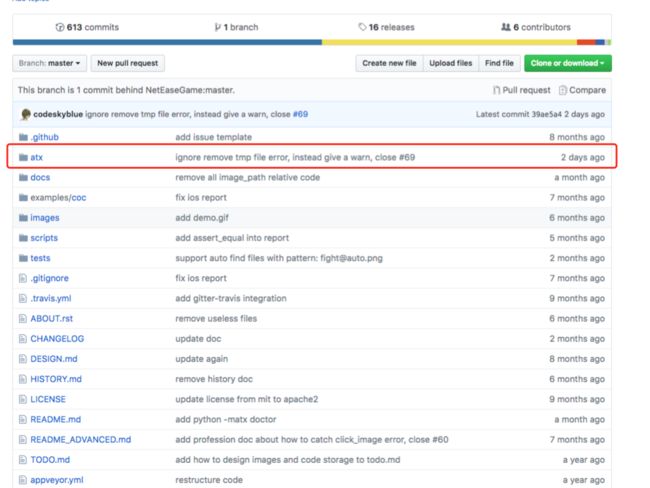Image resolution: width=650 pixels, height=488 pixels.
Task: Click folder icon beside scripts
Action: (23, 238)
